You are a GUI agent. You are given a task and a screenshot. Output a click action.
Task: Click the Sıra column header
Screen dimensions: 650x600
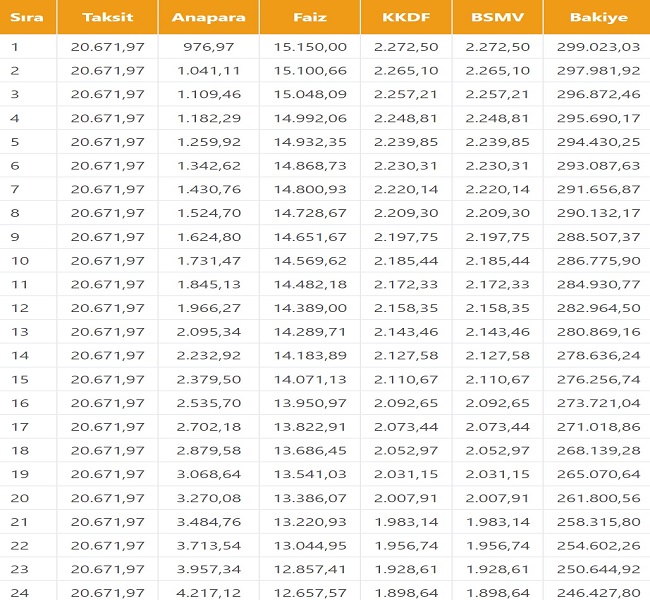point(27,17)
